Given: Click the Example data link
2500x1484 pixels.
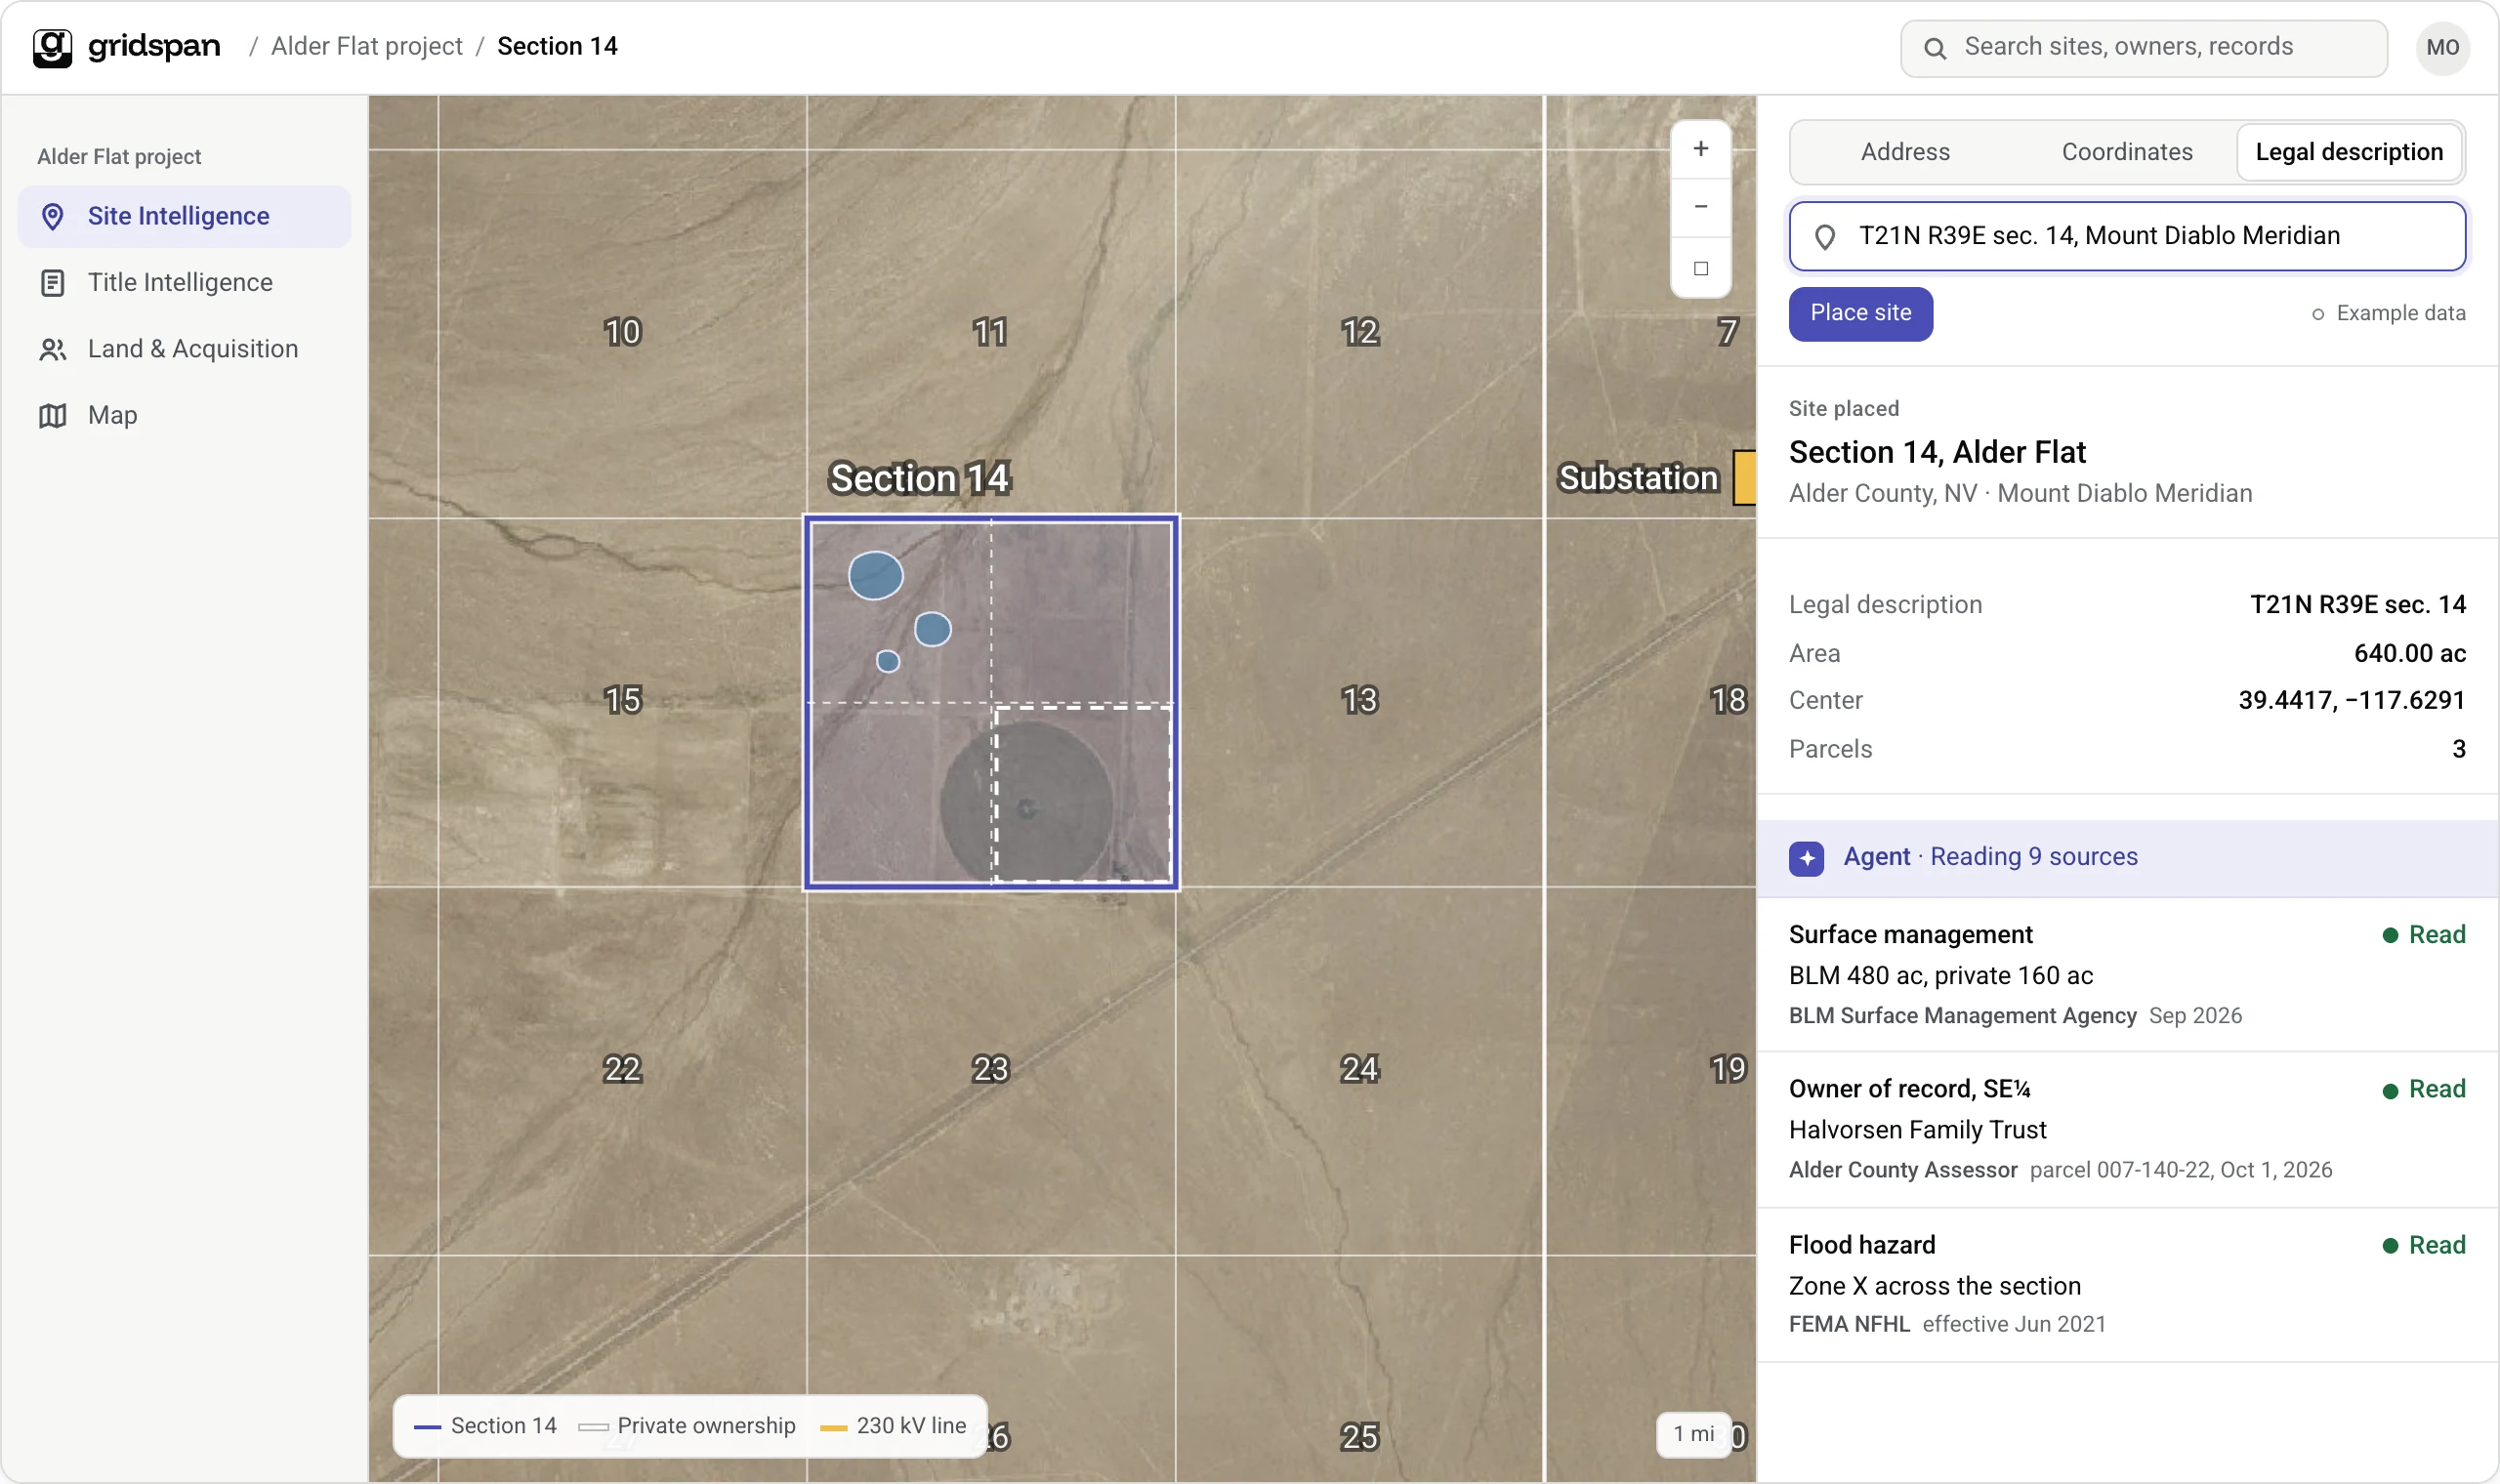Looking at the screenshot, I should (2388, 314).
